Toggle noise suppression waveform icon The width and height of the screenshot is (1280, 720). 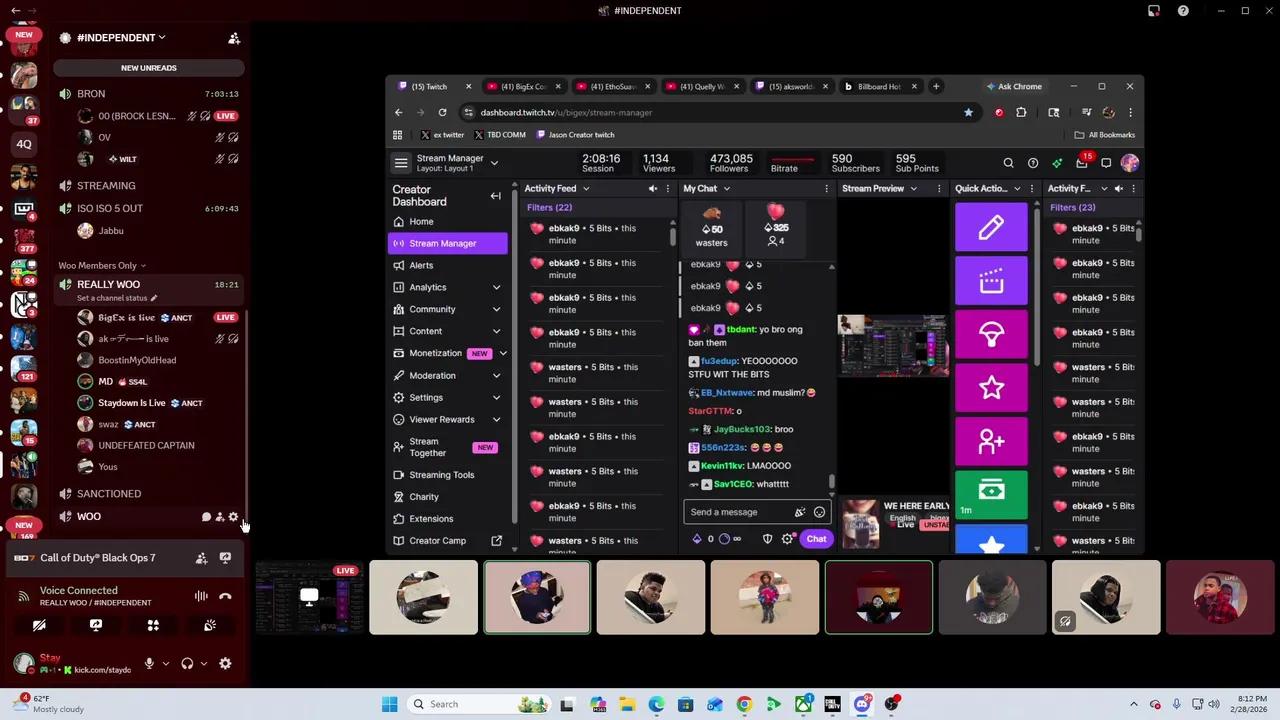click(x=201, y=596)
